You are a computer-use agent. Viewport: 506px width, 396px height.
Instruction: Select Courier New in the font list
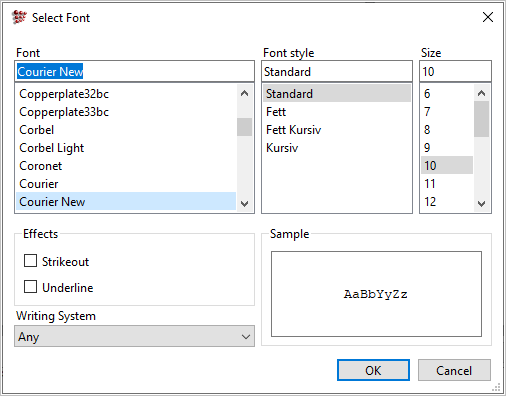(x=126, y=201)
